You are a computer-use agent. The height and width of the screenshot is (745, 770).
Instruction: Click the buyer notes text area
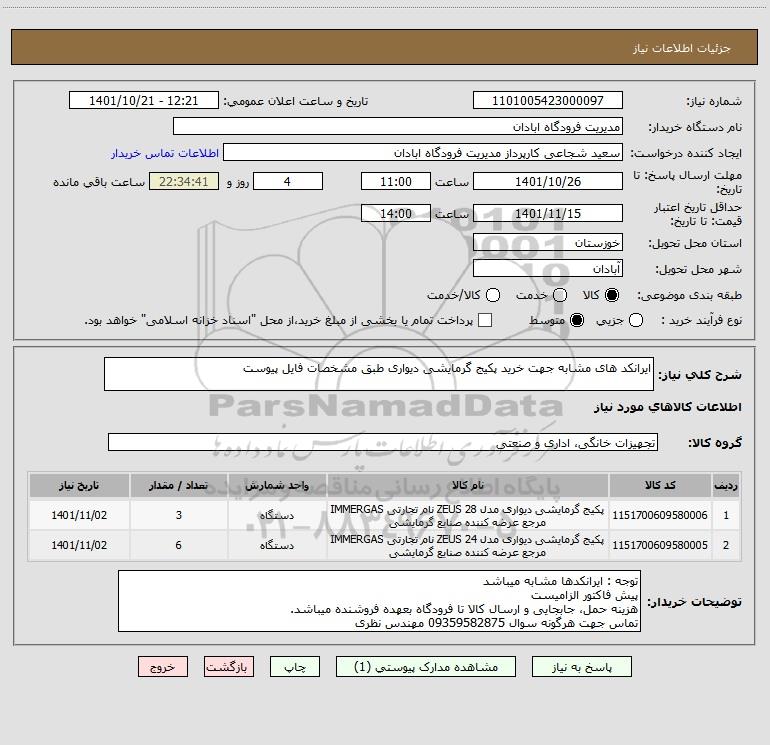coord(379,601)
